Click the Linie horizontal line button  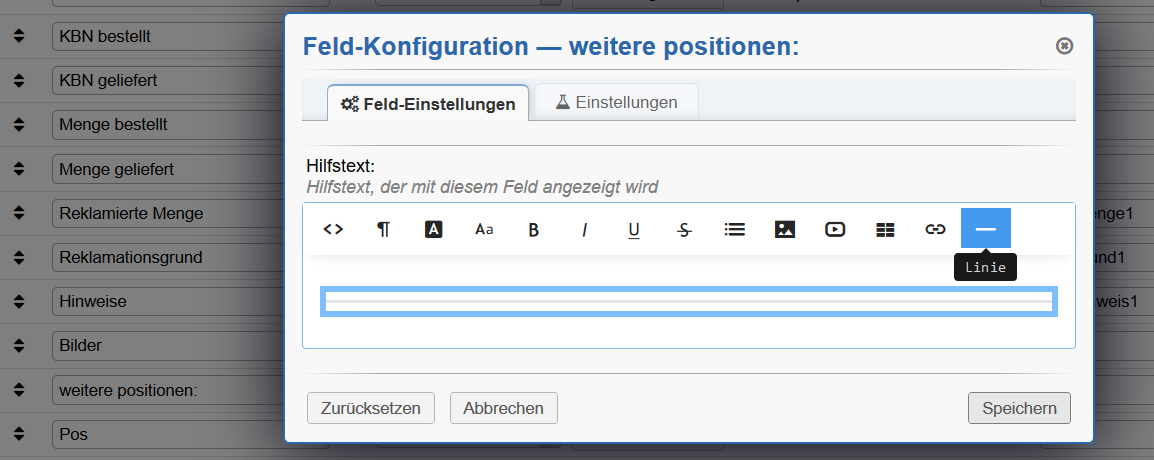985,229
